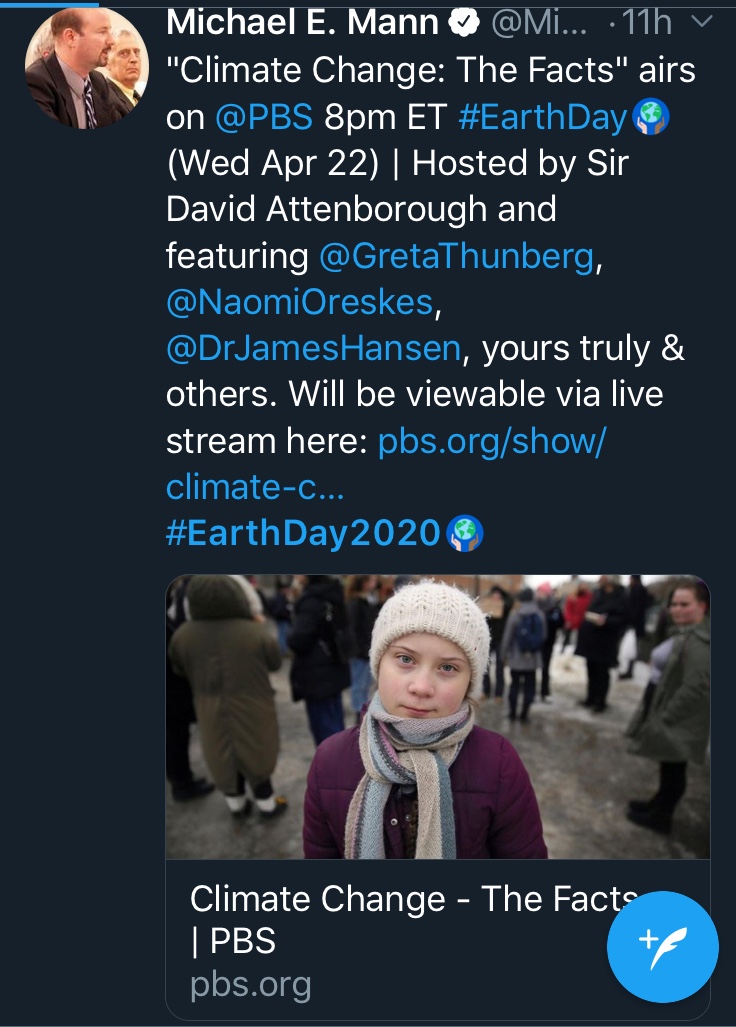Open the #EarthDay hashtag
Screen dimensions: 736x1027
coord(543,118)
